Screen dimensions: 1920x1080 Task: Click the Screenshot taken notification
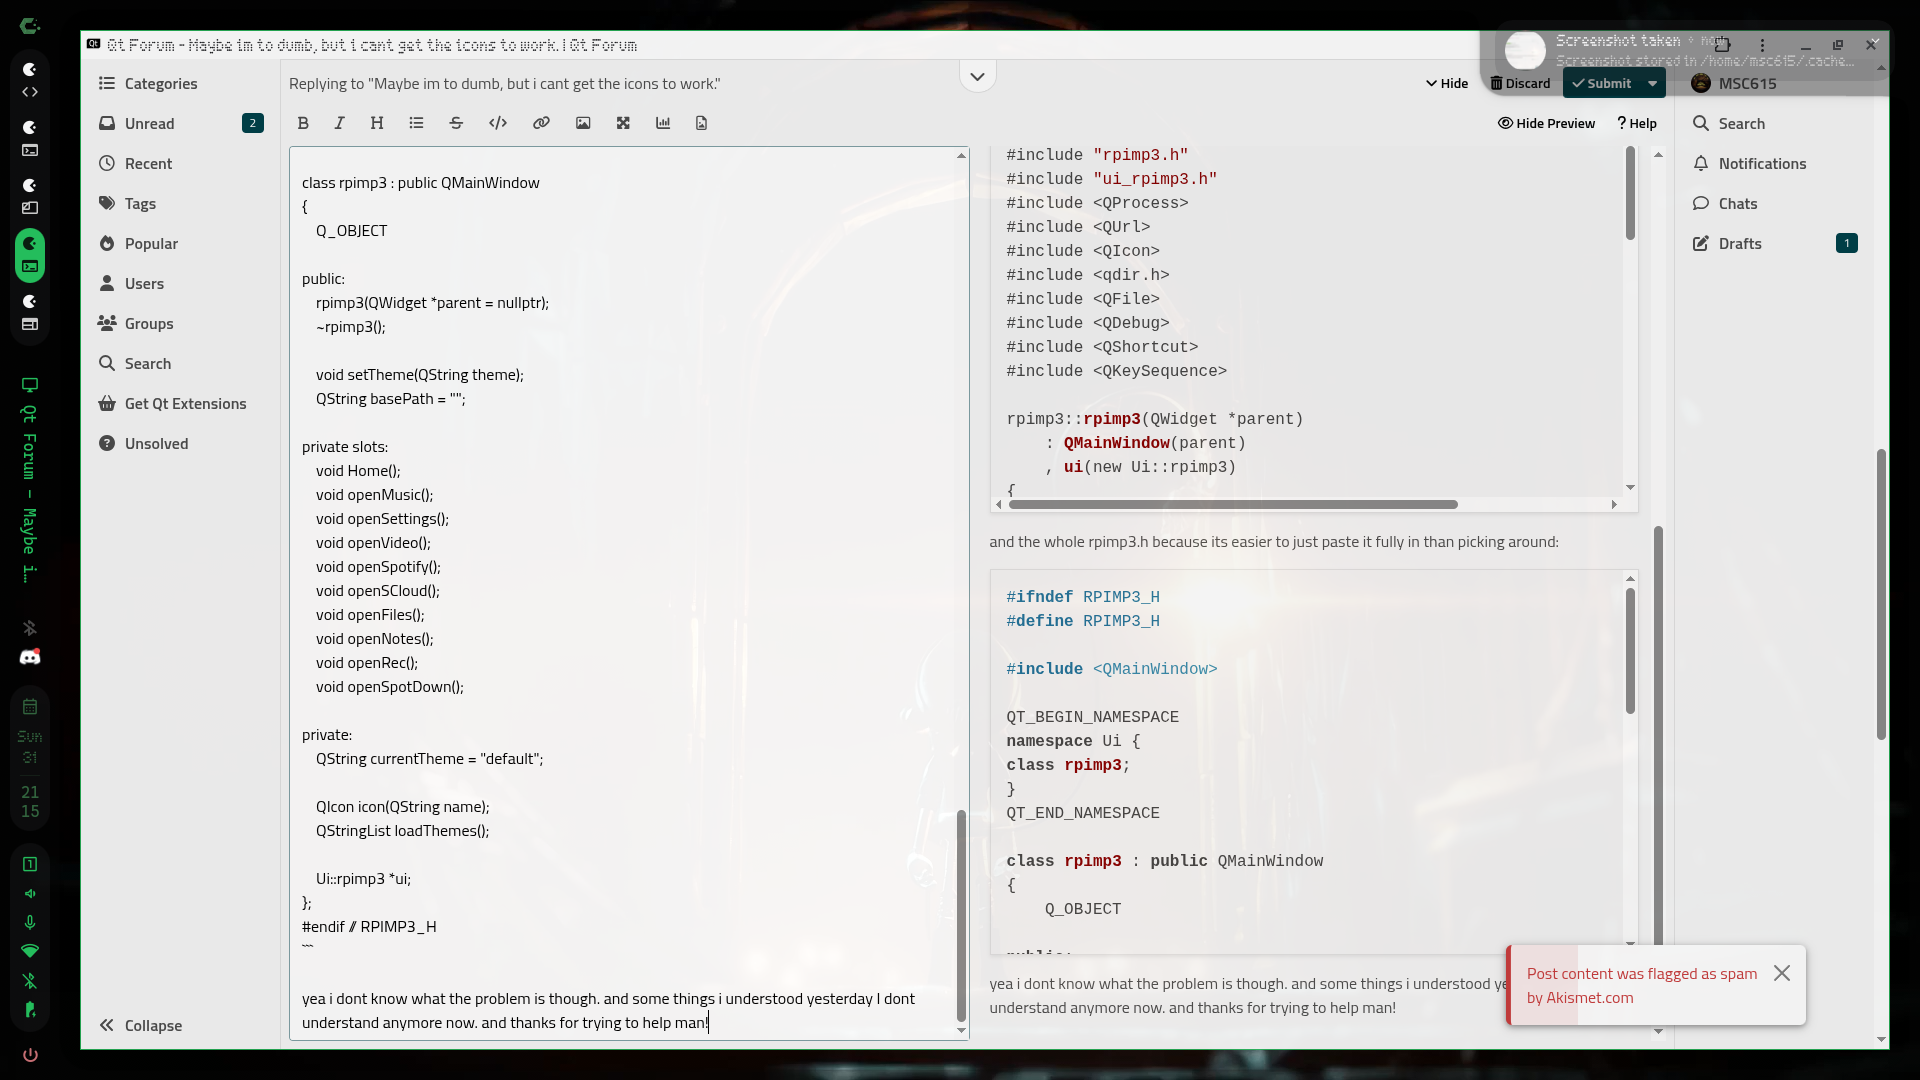(x=1685, y=50)
